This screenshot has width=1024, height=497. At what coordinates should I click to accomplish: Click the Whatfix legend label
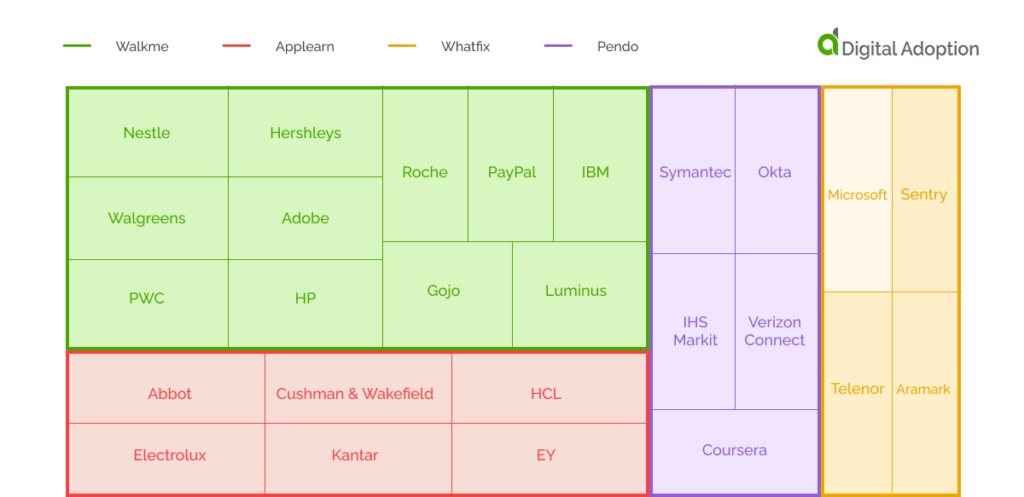pos(465,47)
